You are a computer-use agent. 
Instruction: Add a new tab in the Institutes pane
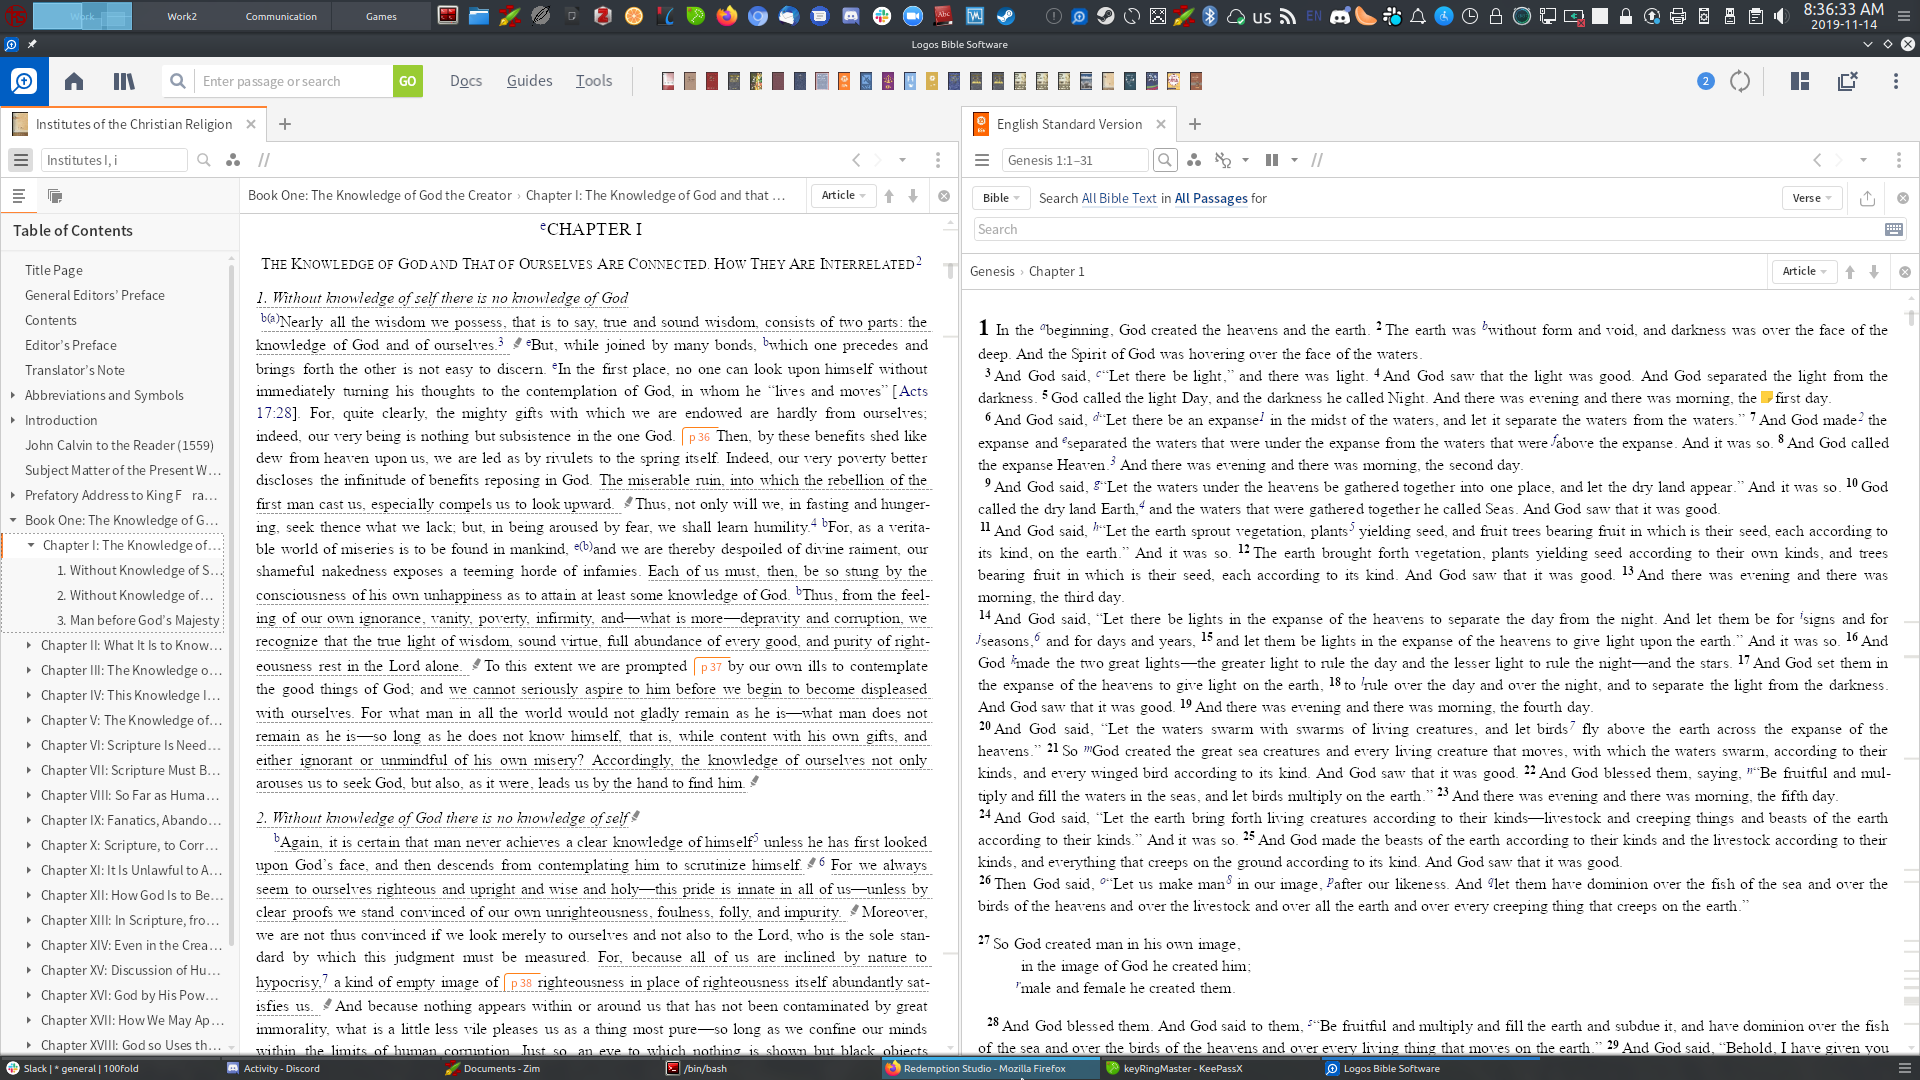(x=285, y=124)
